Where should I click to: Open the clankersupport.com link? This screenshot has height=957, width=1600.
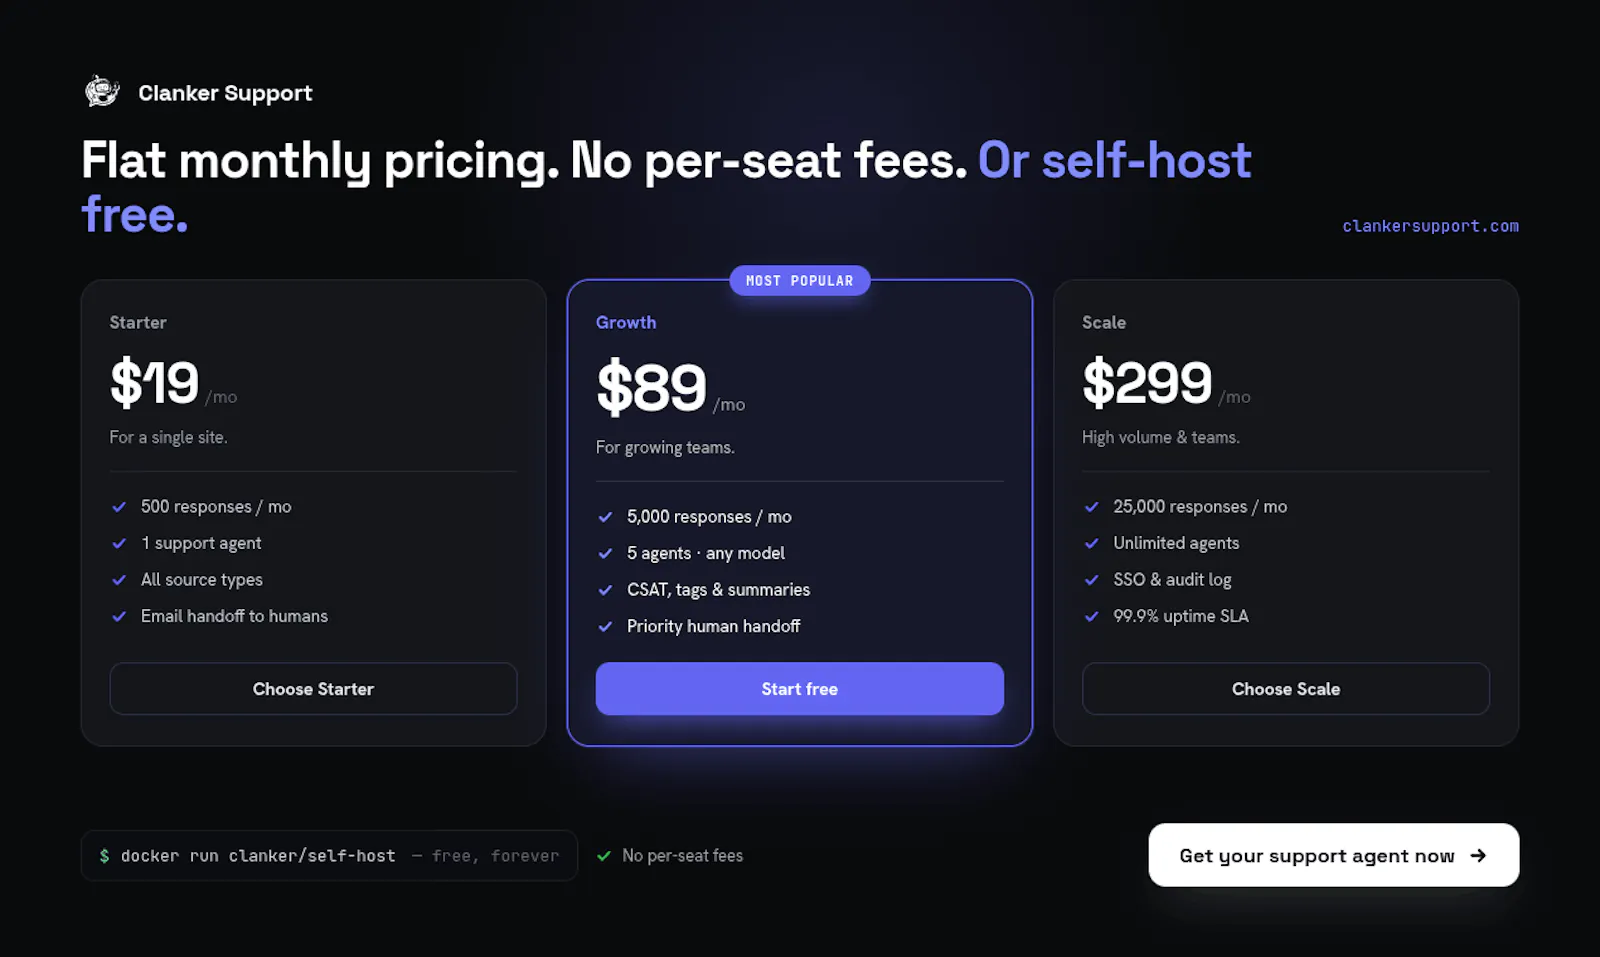click(x=1430, y=226)
